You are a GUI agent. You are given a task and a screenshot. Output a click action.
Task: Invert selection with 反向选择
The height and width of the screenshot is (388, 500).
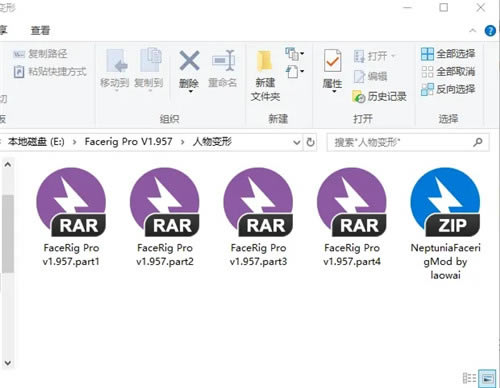448,89
